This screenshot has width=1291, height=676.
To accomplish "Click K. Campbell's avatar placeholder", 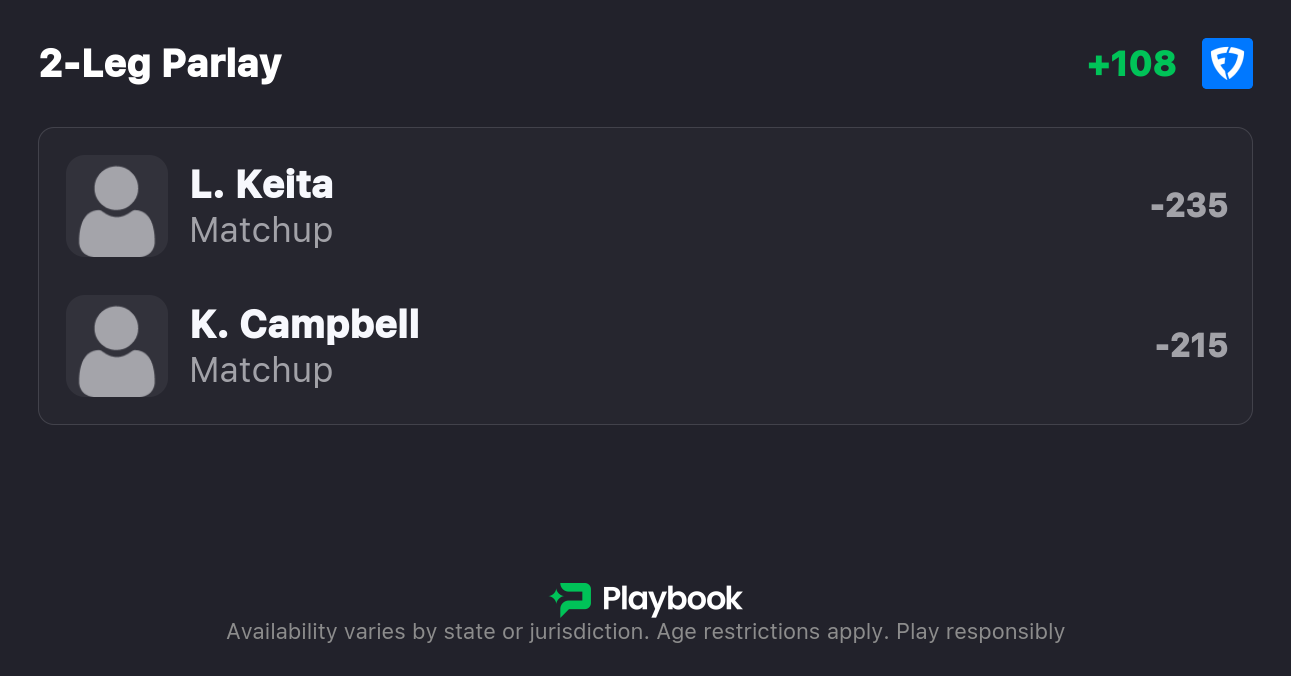I will 117,346.
